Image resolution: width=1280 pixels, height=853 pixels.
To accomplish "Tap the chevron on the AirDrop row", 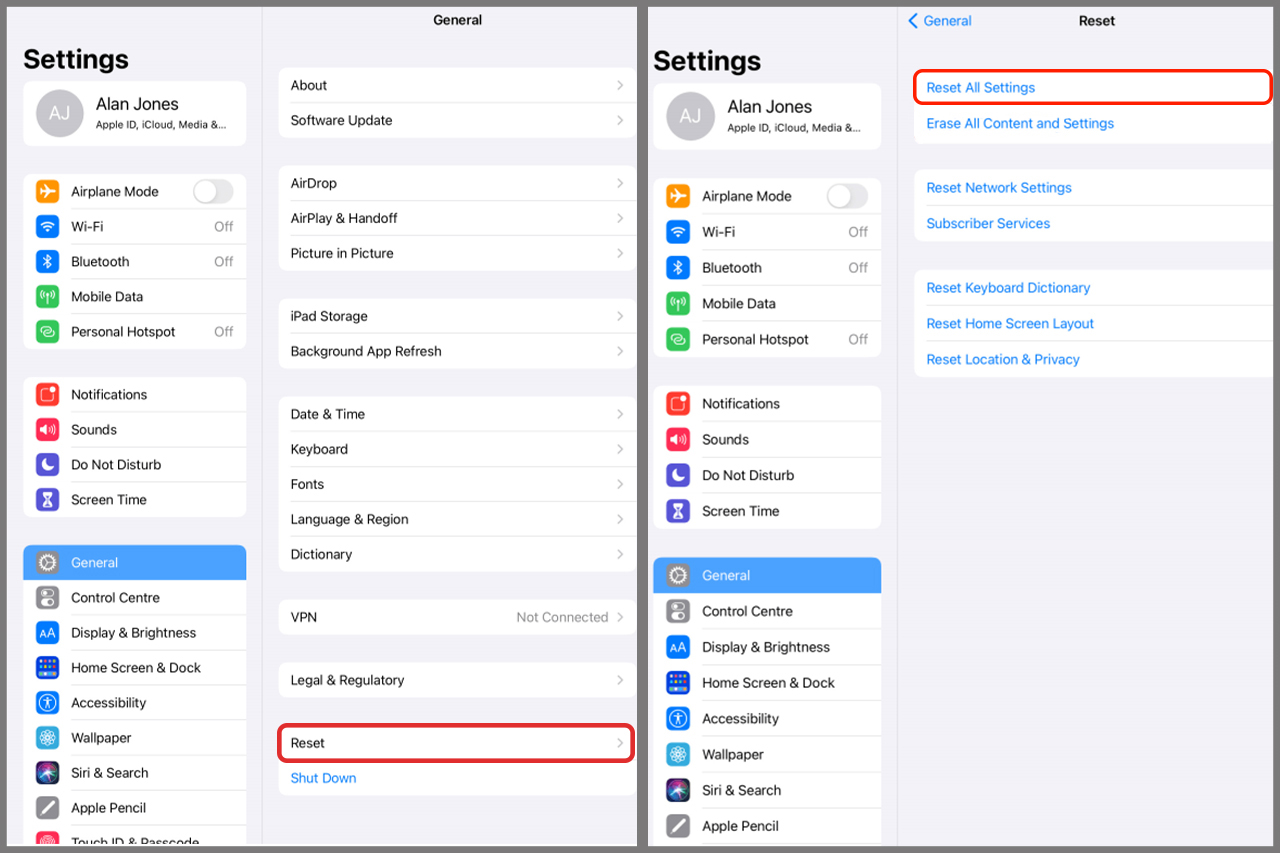I will [x=620, y=183].
